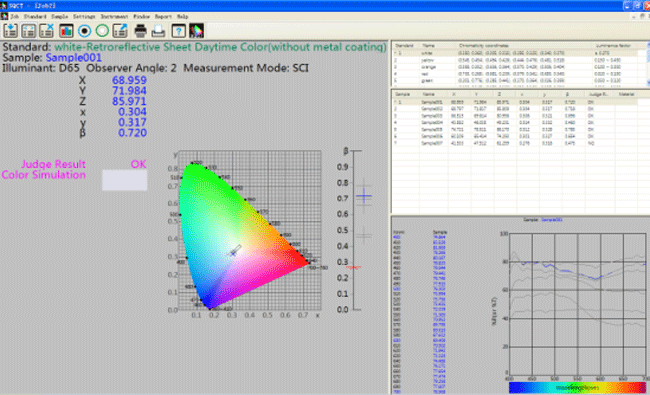Click the Color Simulation swatch
The image size is (650, 395).
[x=124, y=180]
